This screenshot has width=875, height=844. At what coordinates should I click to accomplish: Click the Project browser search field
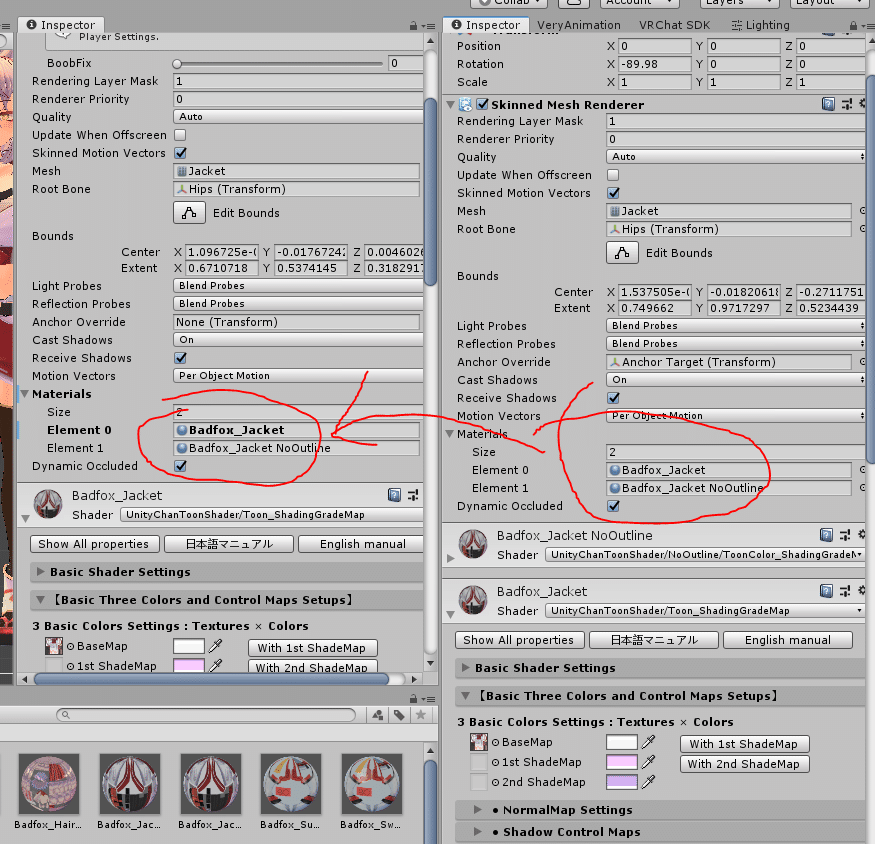pos(206,714)
